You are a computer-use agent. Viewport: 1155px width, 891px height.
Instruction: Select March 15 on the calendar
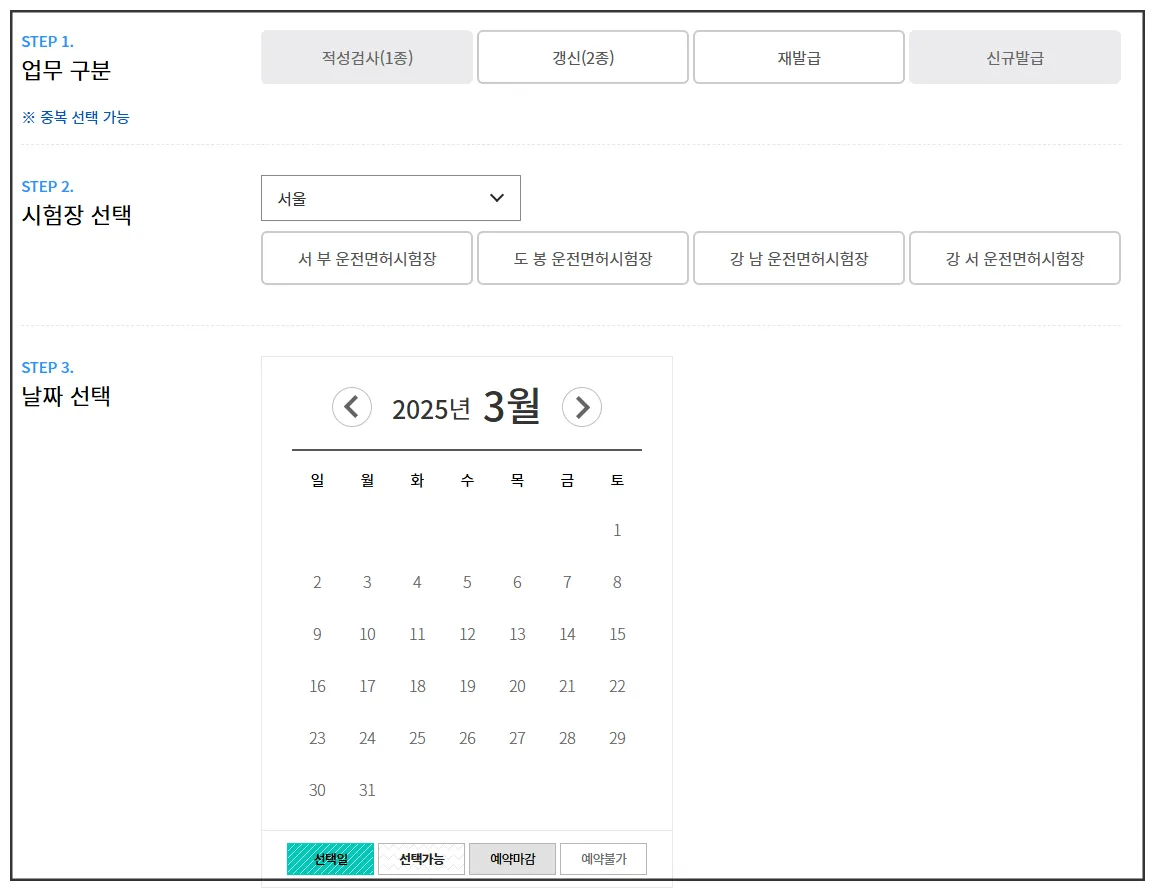click(617, 634)
